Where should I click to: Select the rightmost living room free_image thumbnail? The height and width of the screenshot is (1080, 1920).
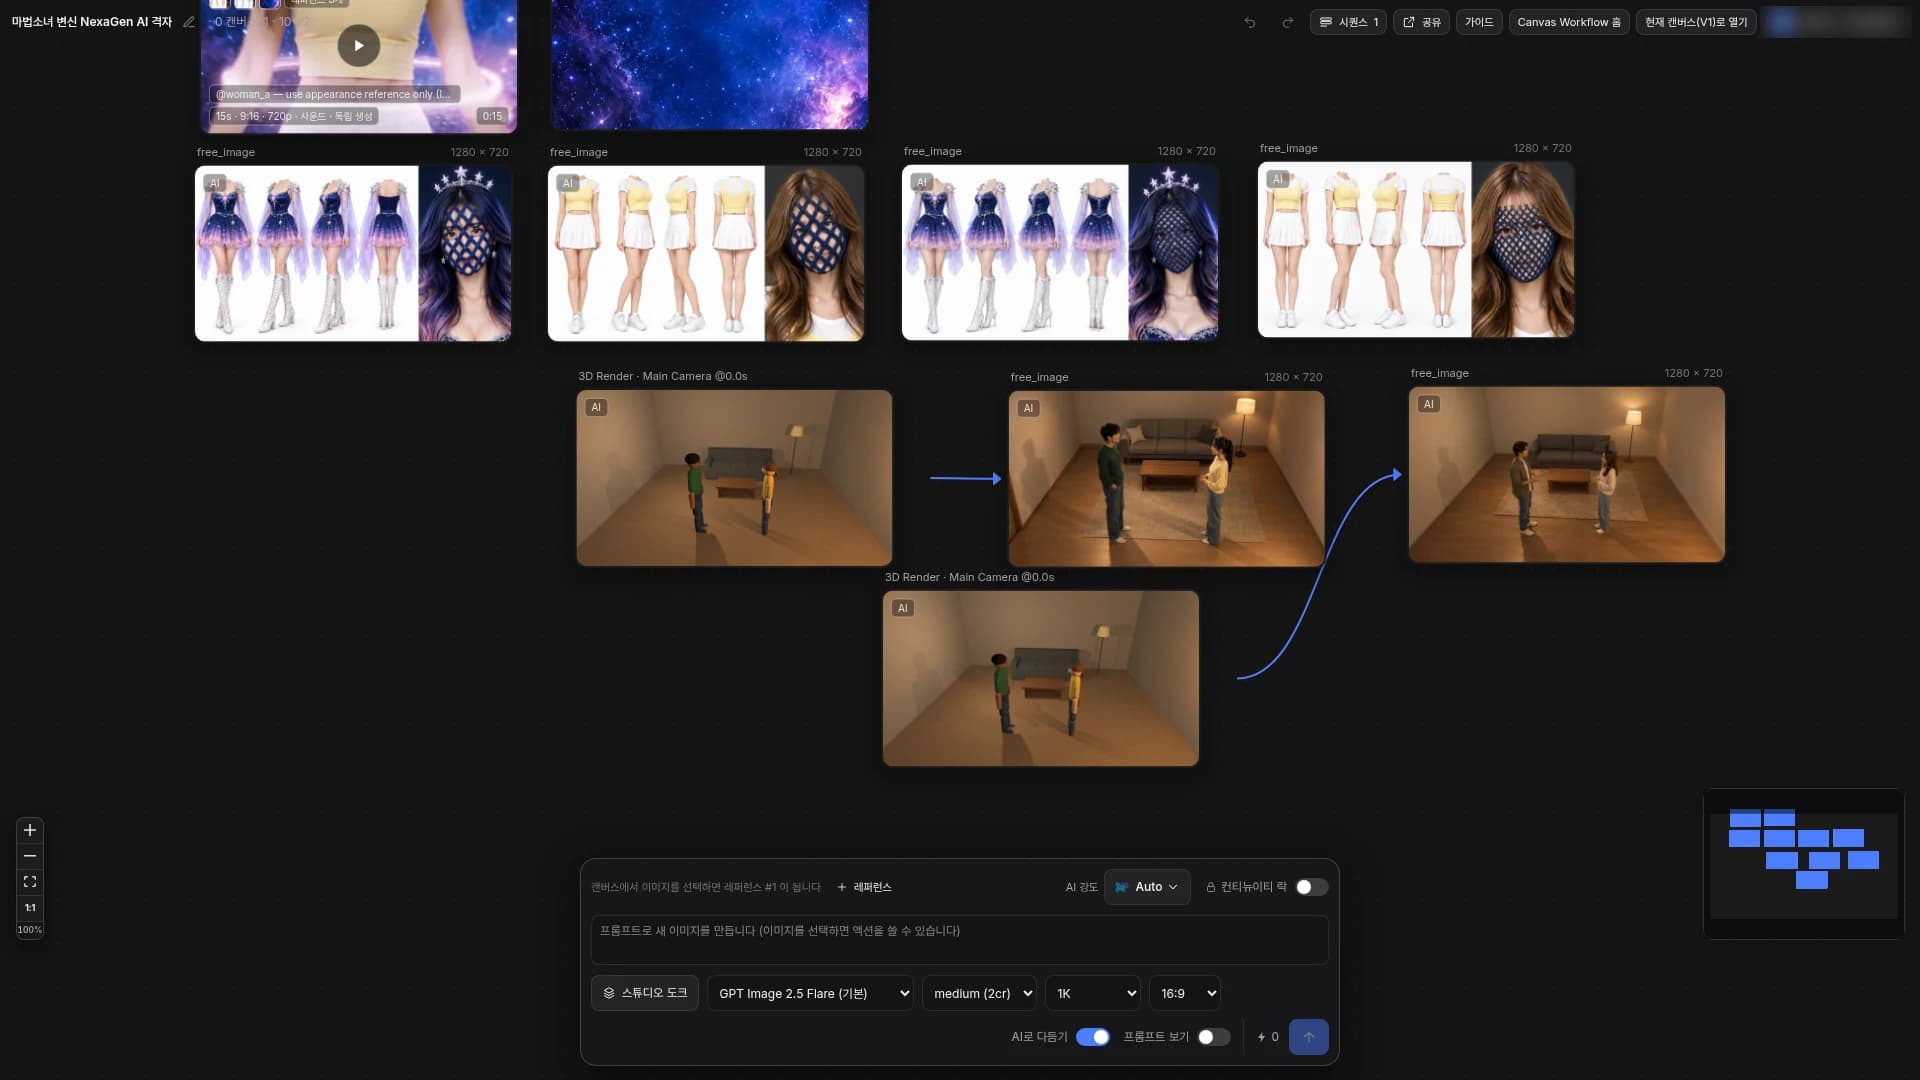tap(1567, 475)
